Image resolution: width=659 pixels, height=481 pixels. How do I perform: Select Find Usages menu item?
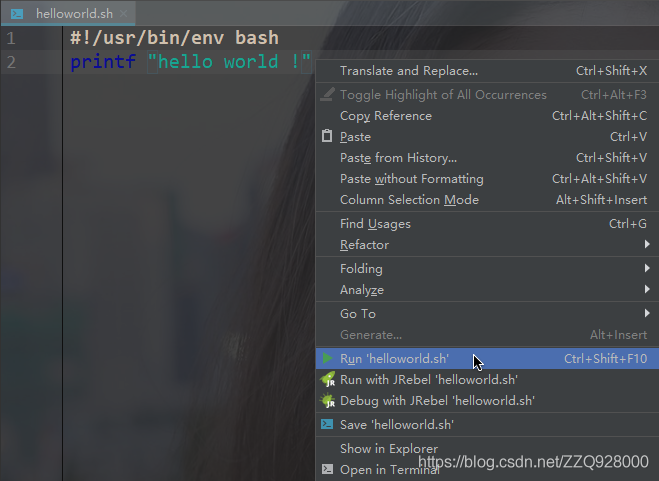click(375, 224)
